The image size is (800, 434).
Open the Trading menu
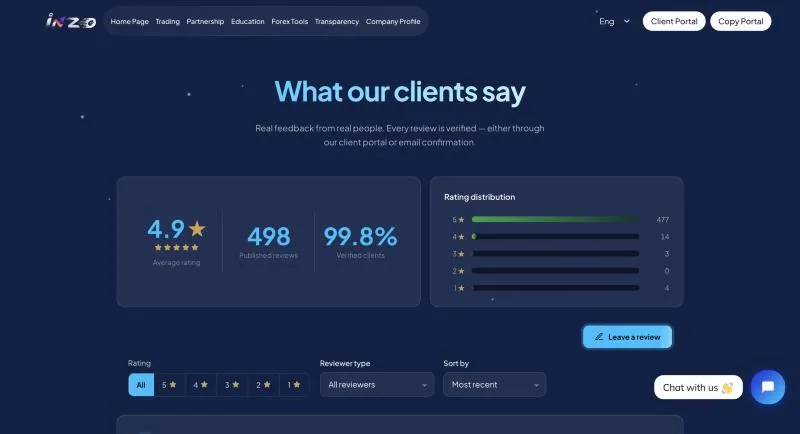tap(167, 21)
